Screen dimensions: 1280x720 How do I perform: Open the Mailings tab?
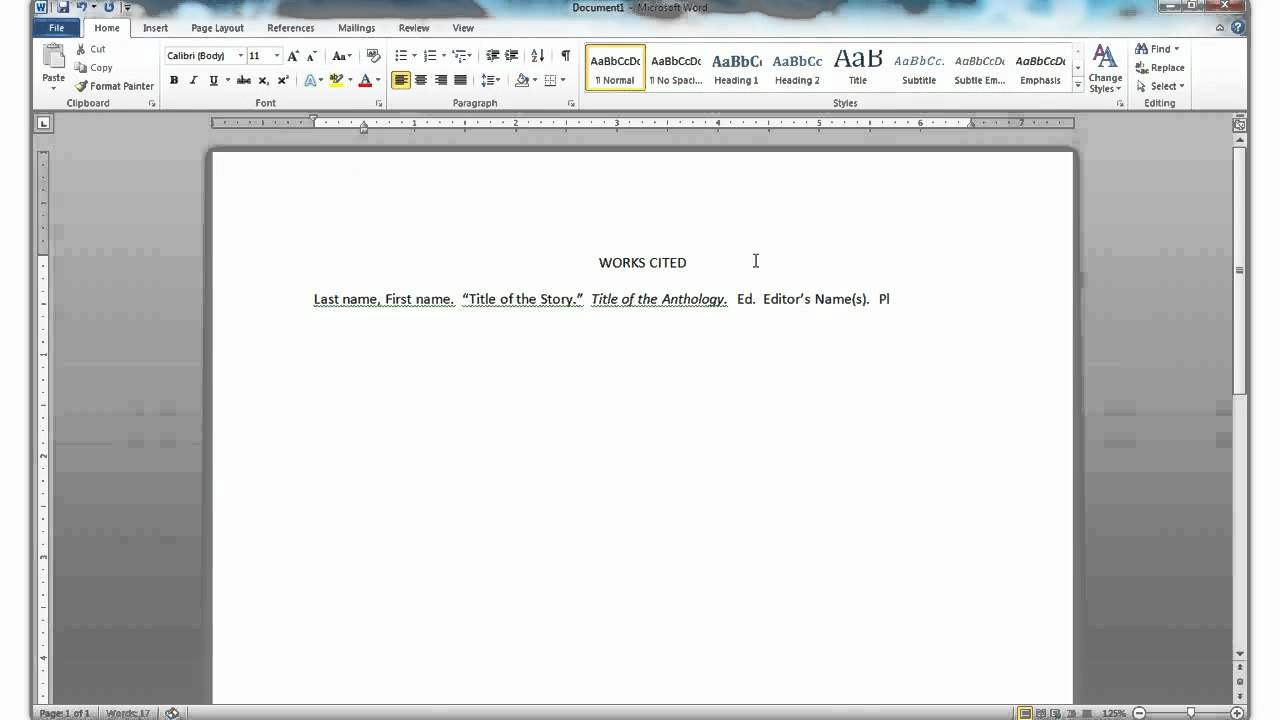[356, 28]
